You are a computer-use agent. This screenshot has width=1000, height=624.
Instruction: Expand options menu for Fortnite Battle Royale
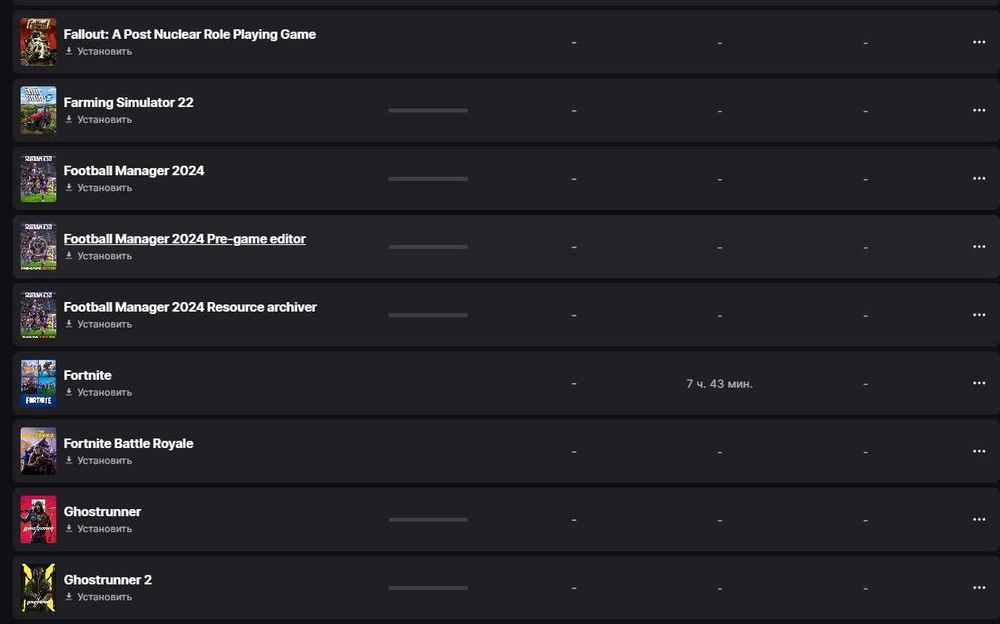(x=979, y=451)
